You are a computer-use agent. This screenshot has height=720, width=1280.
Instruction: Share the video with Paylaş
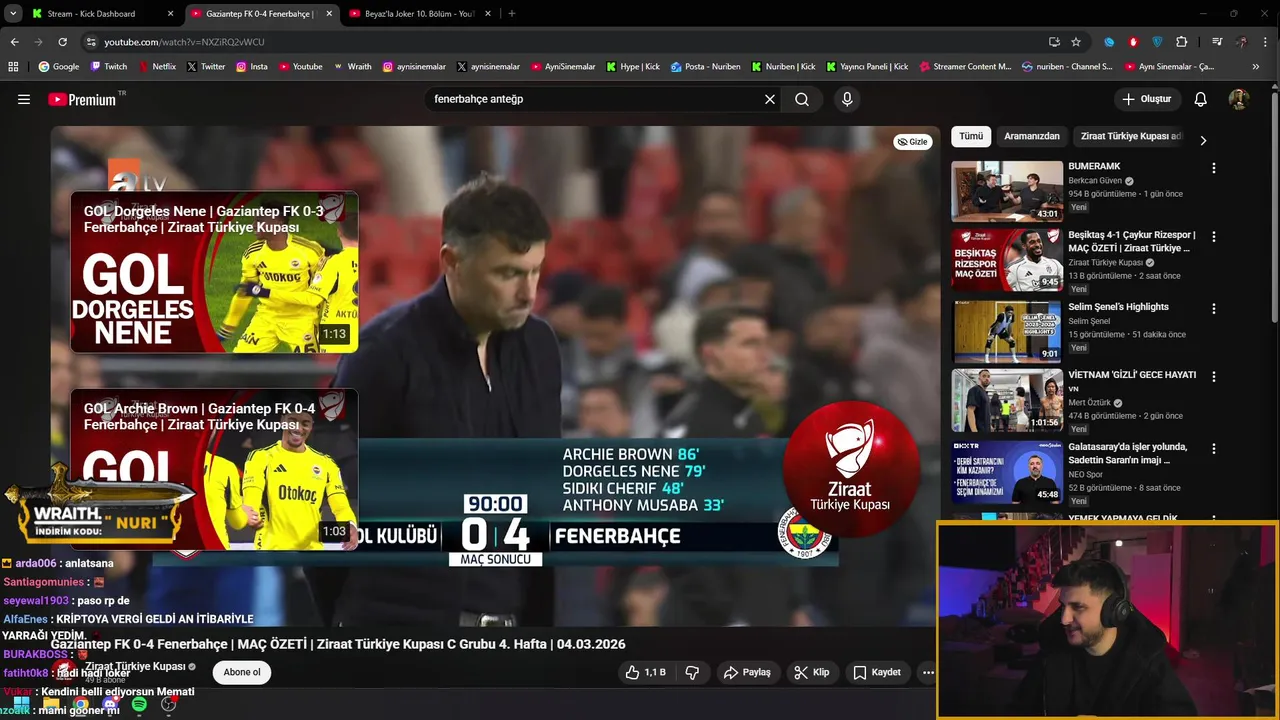point(747,672)
